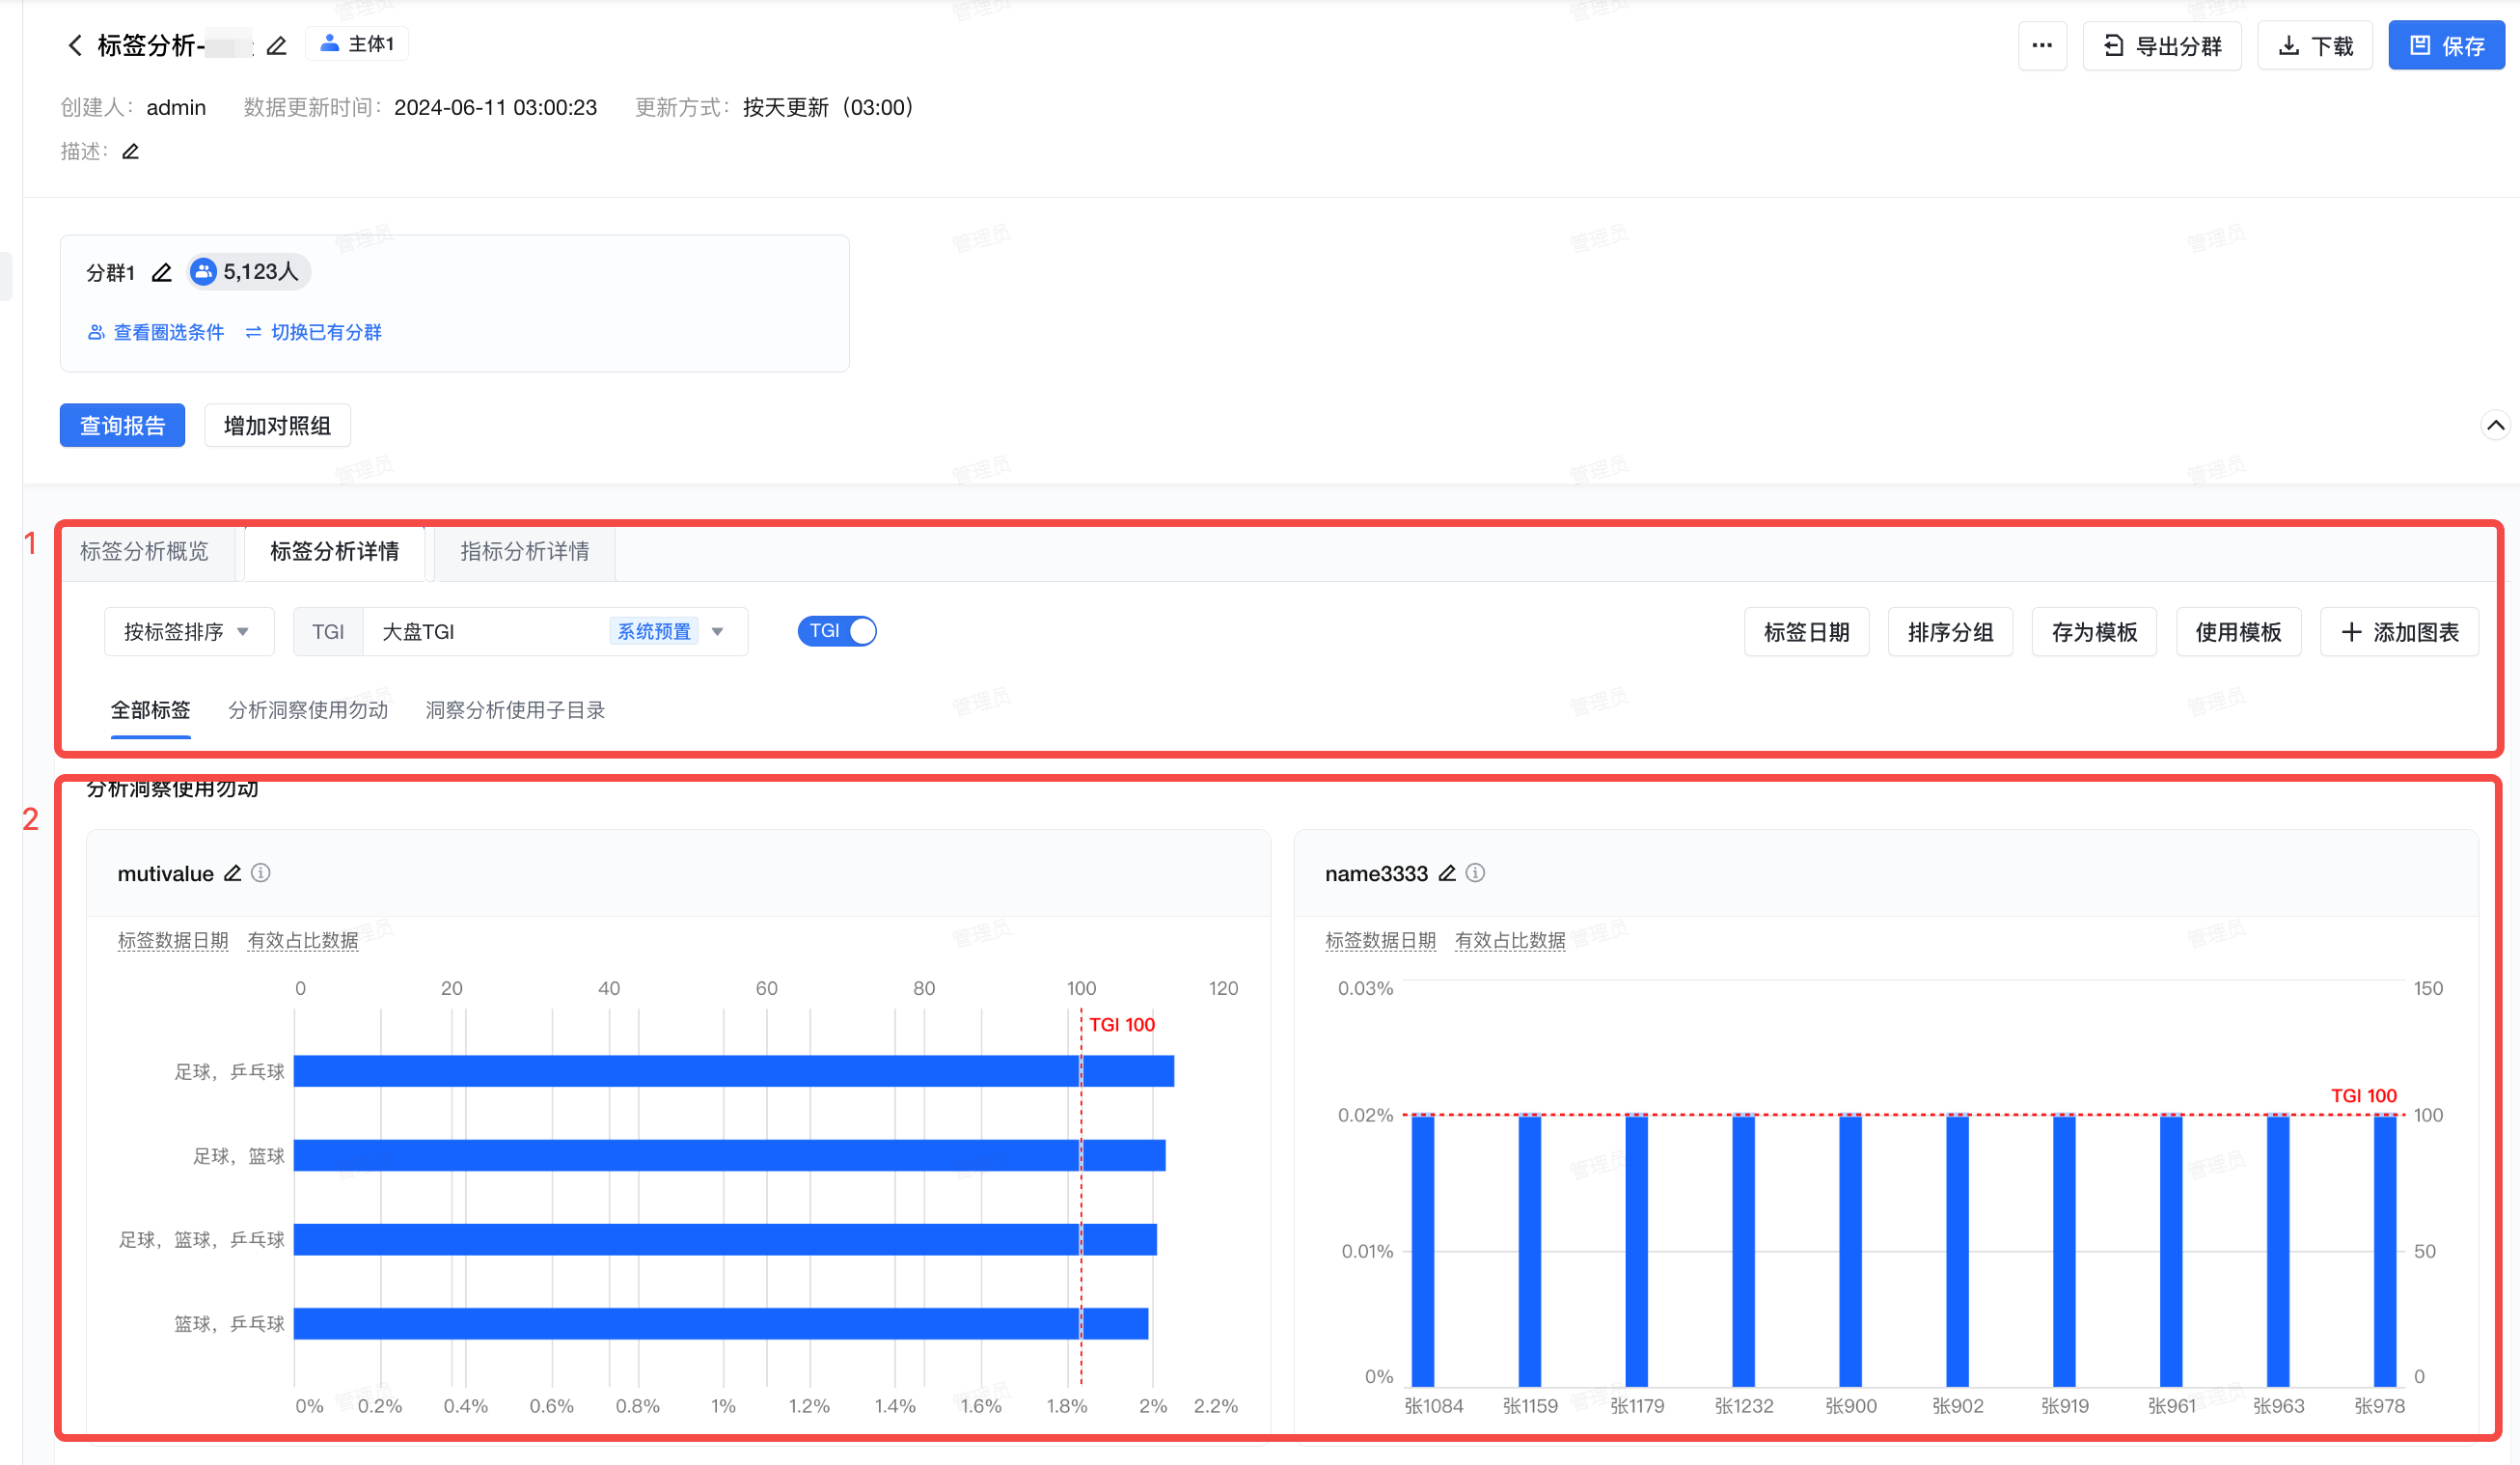Viewport: 2520px width, 1465px height.
Task: Click 添加图表 plus button
Action: coord(2399,631)
